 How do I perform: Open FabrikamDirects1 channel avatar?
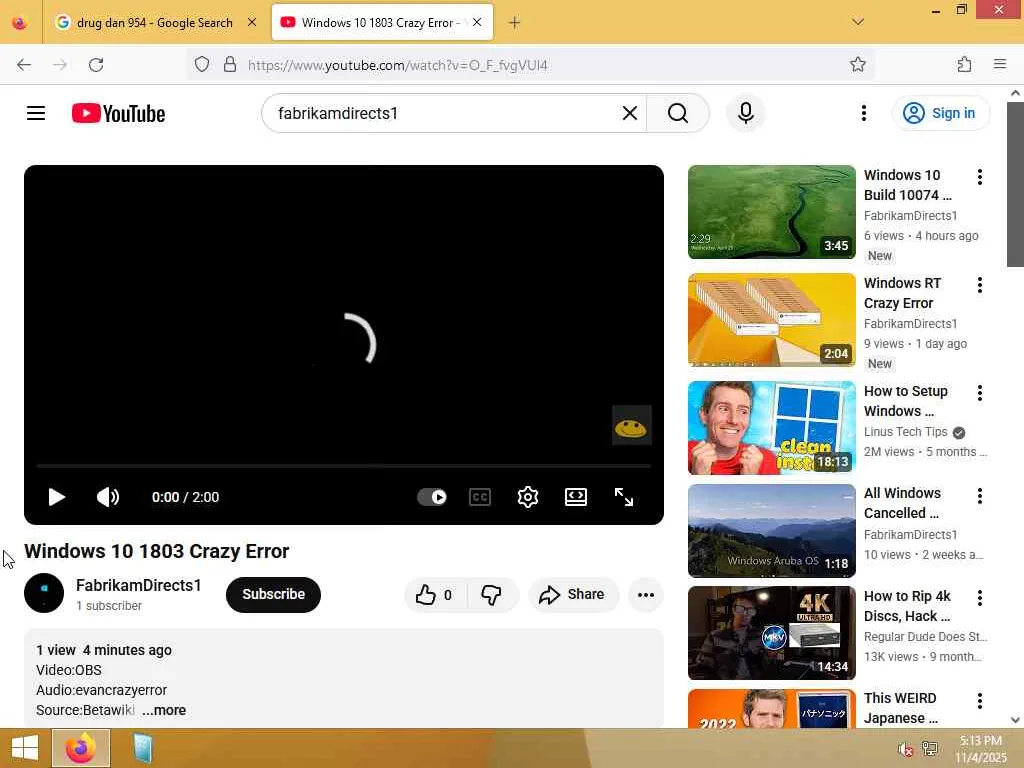44,593
